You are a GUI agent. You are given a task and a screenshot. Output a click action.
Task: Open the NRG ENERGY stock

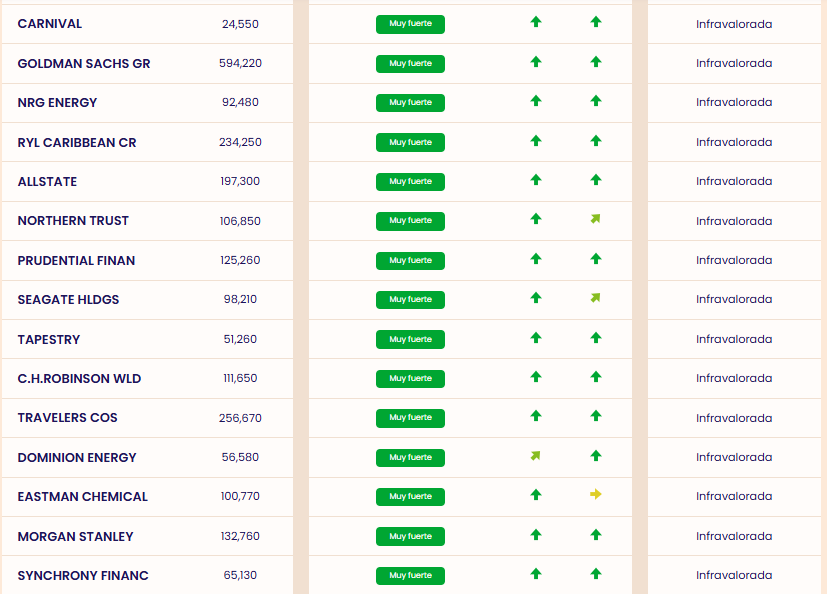click(x=57, y=103)
